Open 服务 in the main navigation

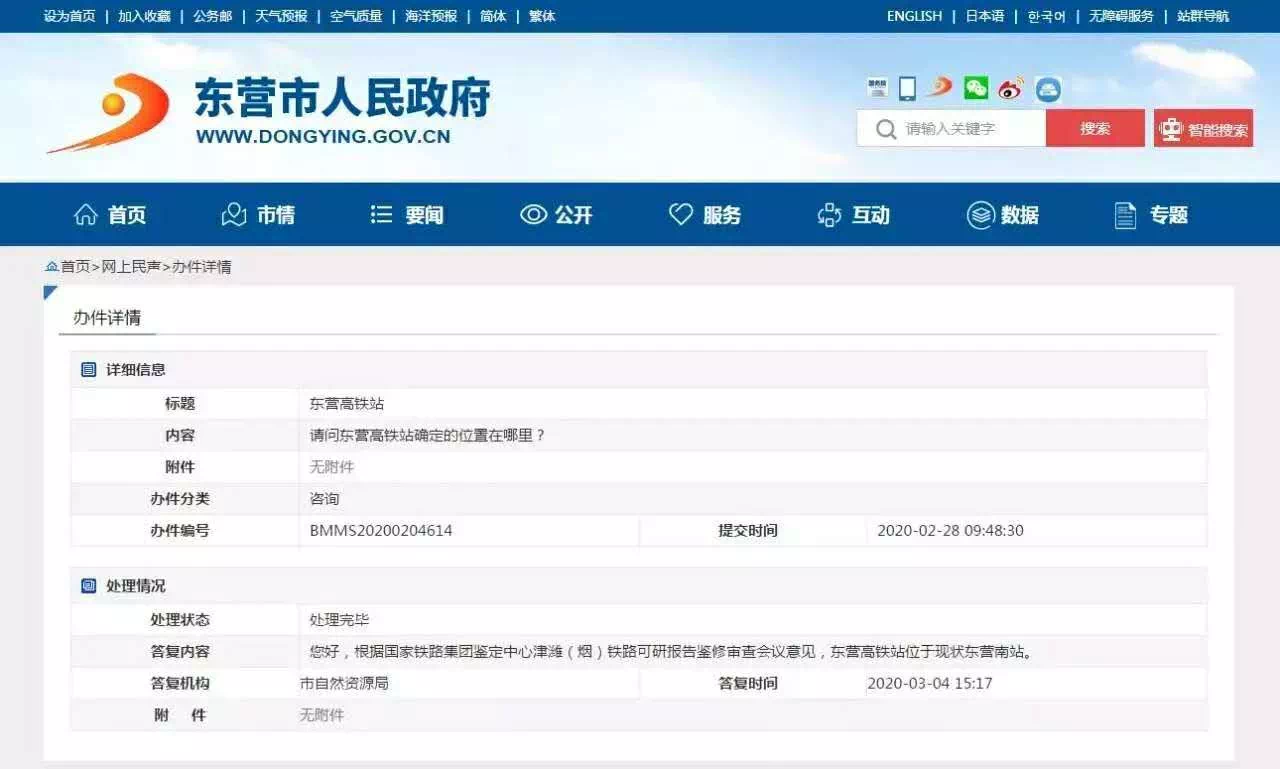pyautogui.click(x=722, y=215)
